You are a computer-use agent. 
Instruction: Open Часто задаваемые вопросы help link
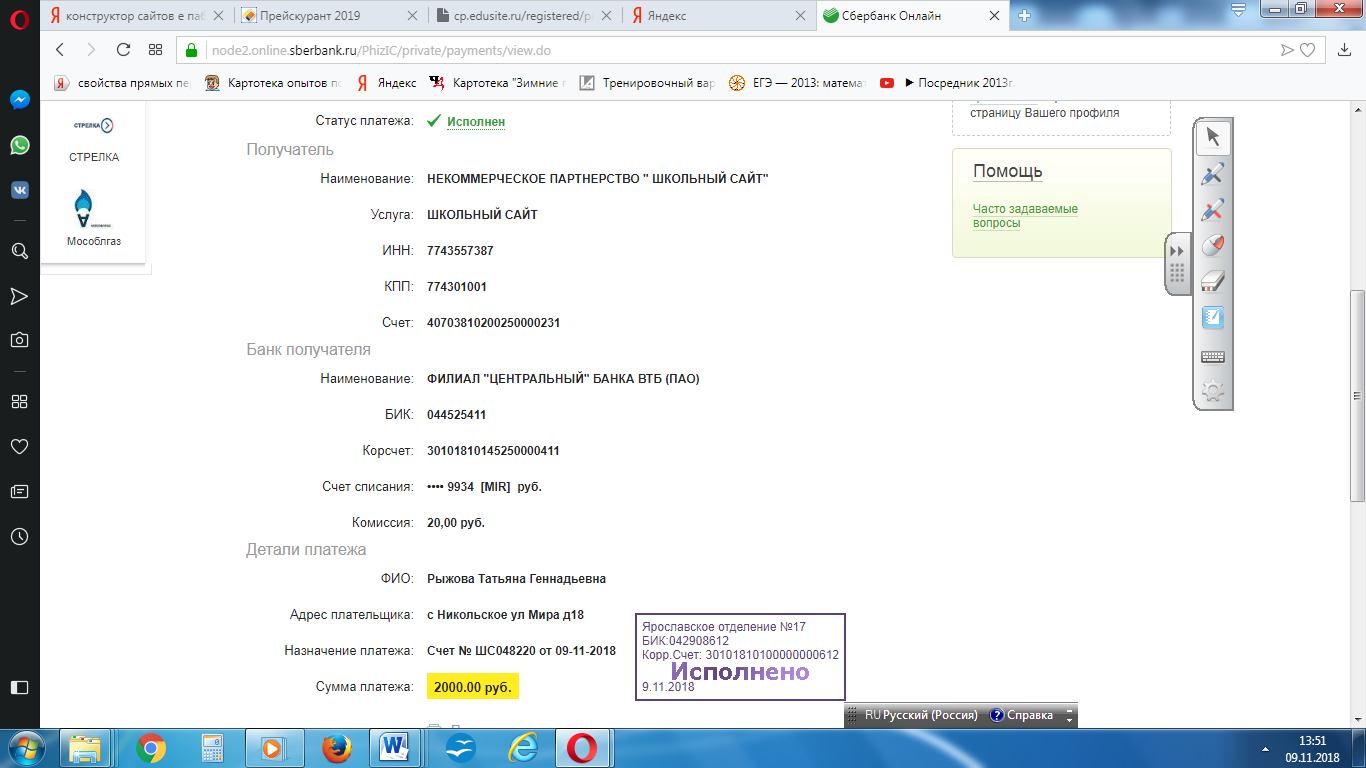(1025, 216)
